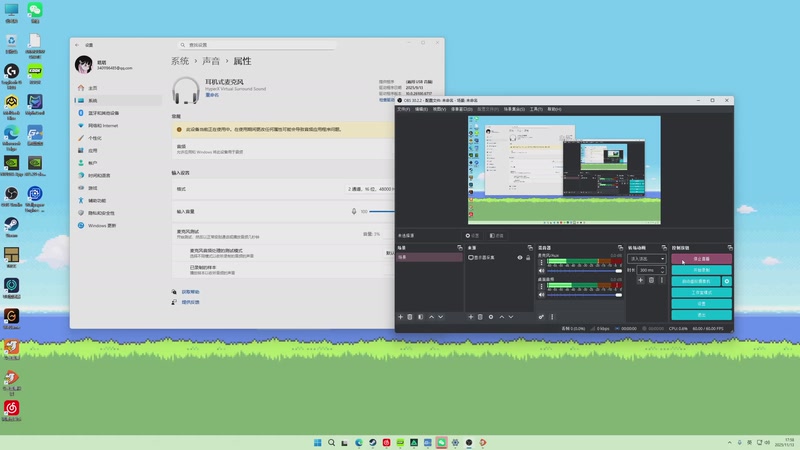Mute input via microphone icon in the Windows Settings input volume row

tap(354, 211)
